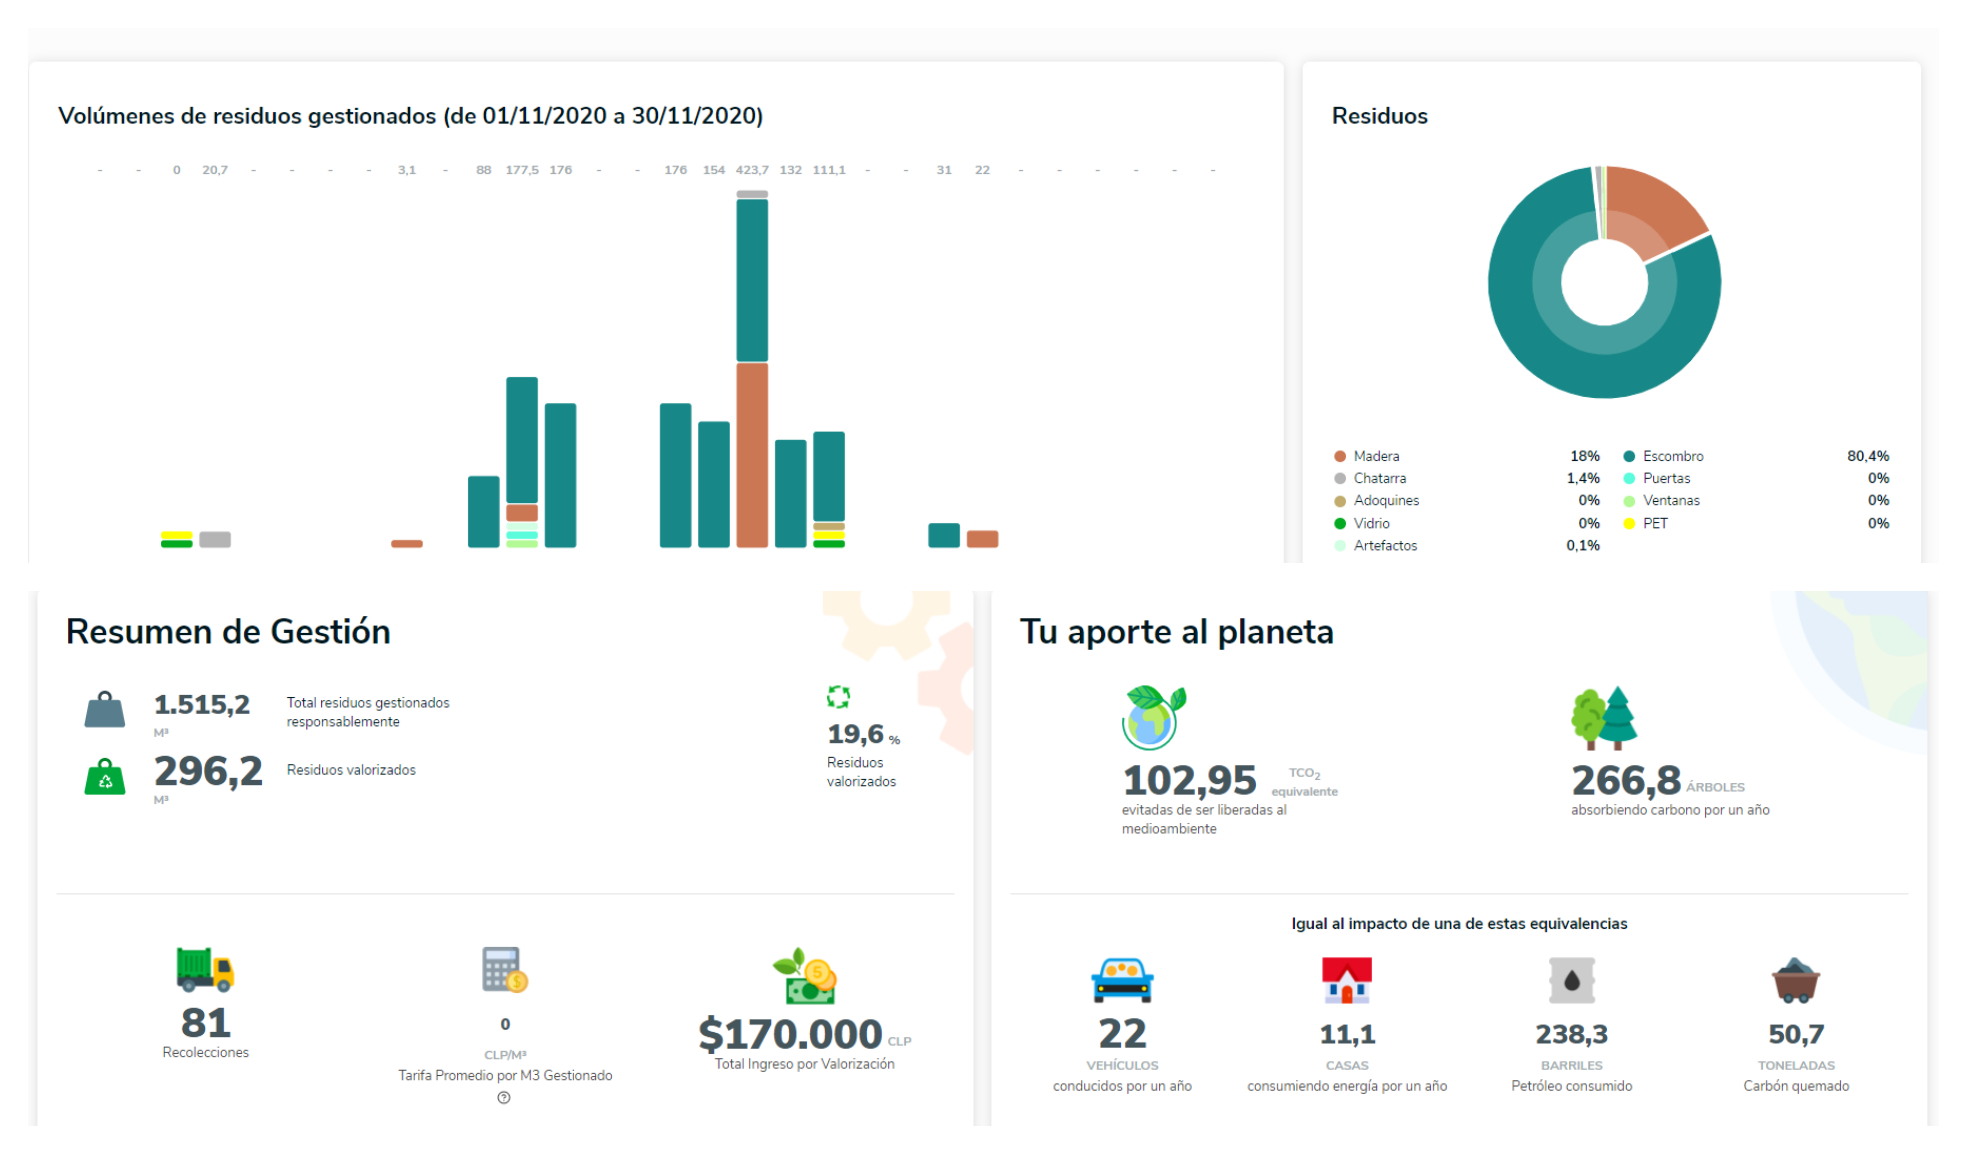Click the money bills valorización icon
This screenshot has height=1154, width=1967.
click(805, 977)
